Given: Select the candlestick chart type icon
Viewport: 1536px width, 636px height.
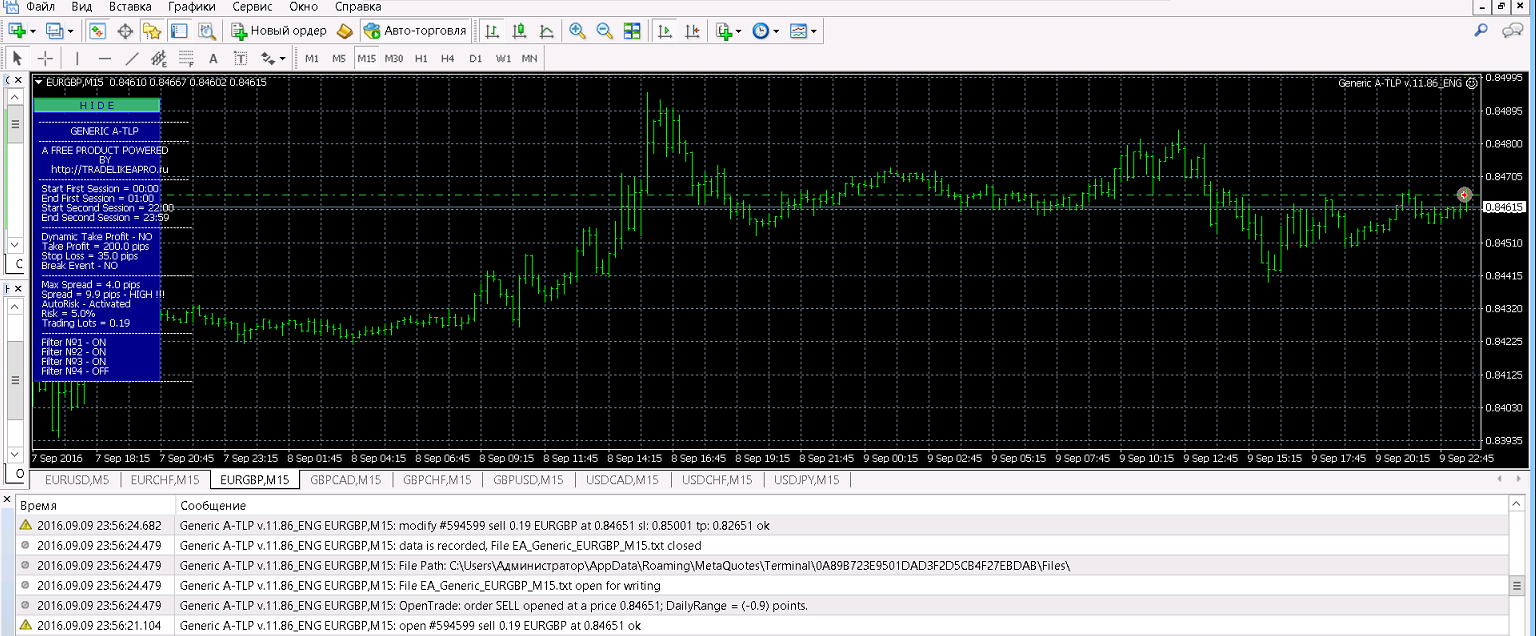Looking at the screenshot, I should point(518,31).
